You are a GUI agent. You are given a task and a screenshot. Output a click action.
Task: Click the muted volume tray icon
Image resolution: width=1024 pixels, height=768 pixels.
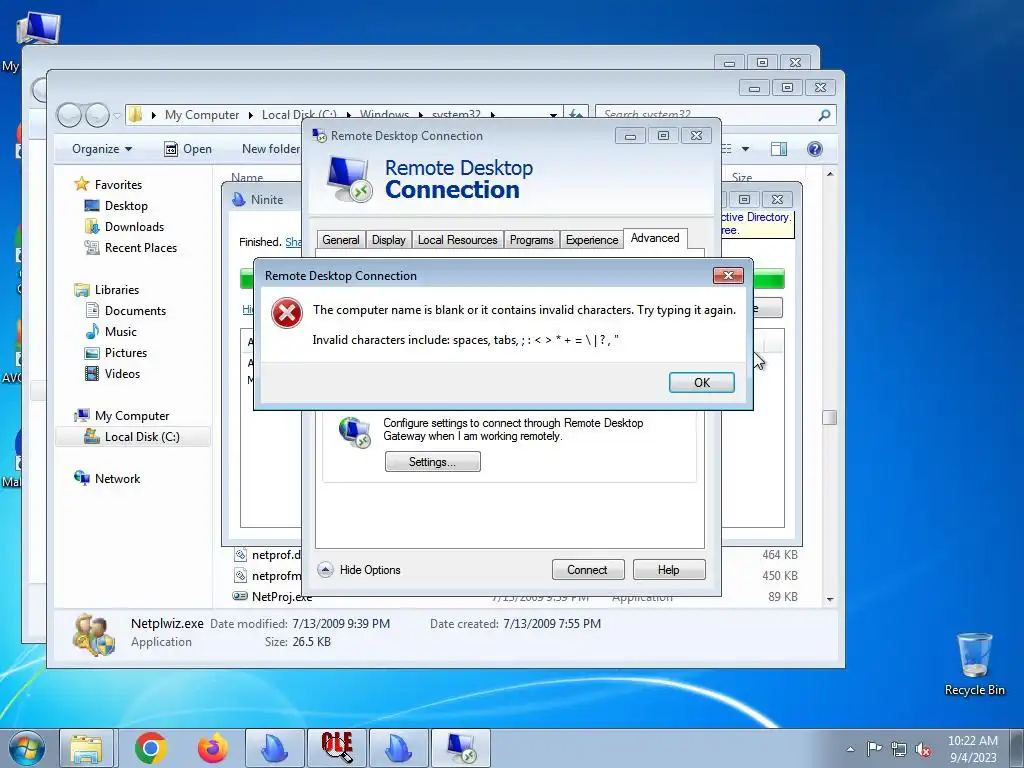923,749
